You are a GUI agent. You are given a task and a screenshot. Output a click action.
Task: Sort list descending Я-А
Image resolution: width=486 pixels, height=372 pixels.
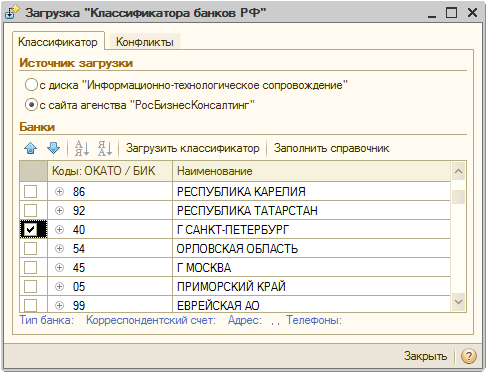click(105, 148)
